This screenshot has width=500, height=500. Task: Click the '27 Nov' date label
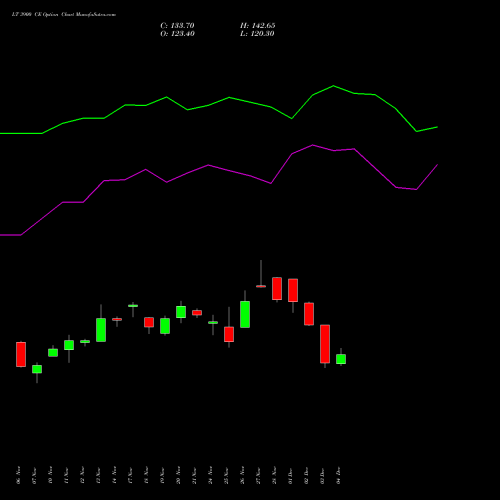pyautogui.click(x=258, y=475)
